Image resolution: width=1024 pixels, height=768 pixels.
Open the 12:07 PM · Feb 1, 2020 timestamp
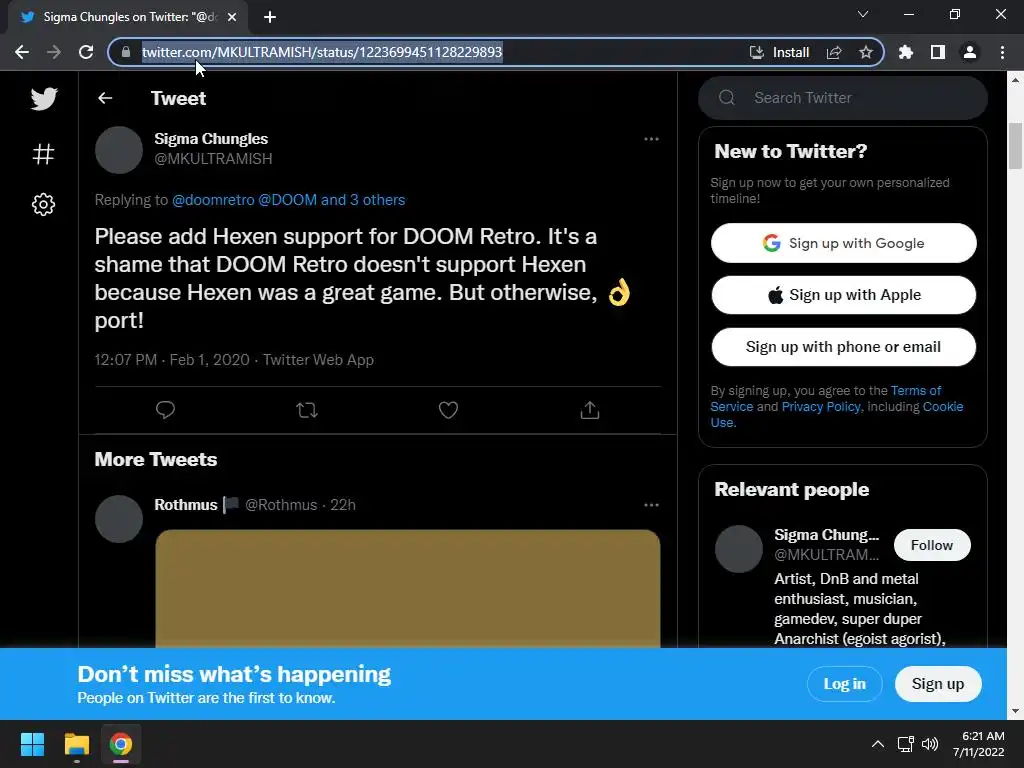click(172, 360)
